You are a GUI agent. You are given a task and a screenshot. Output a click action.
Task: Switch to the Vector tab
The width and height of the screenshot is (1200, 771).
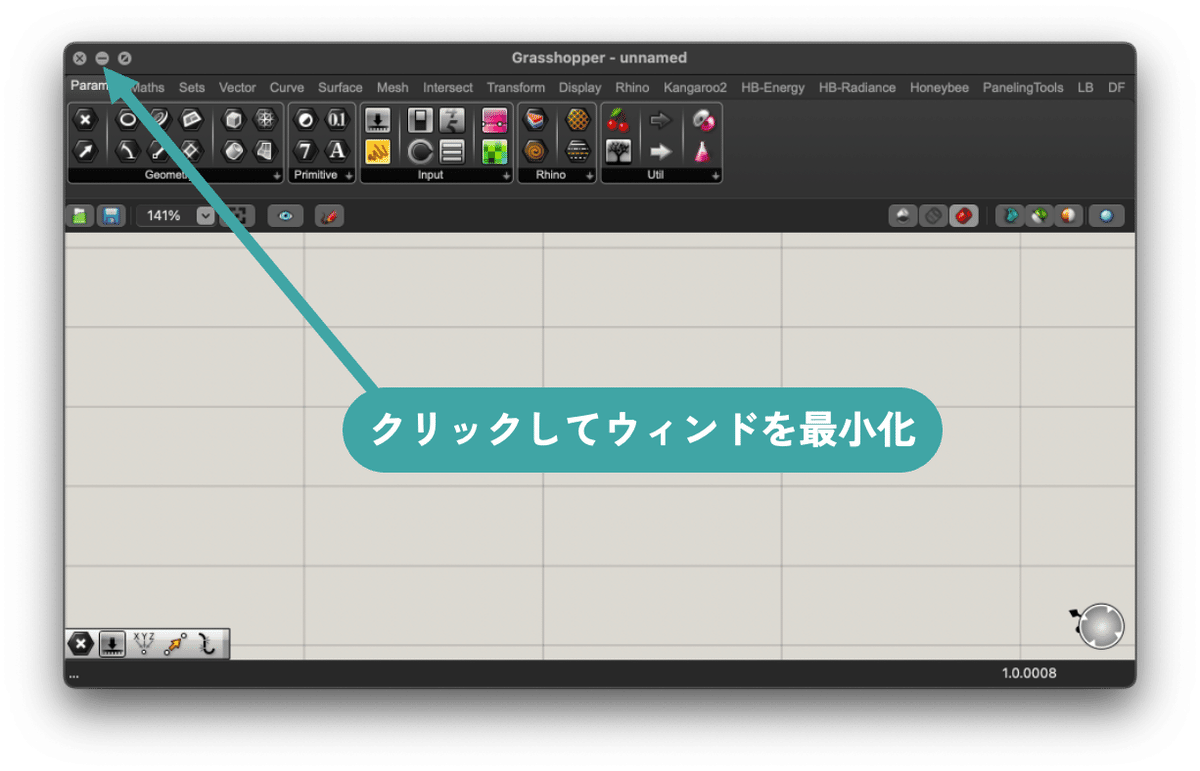point(238,87)
